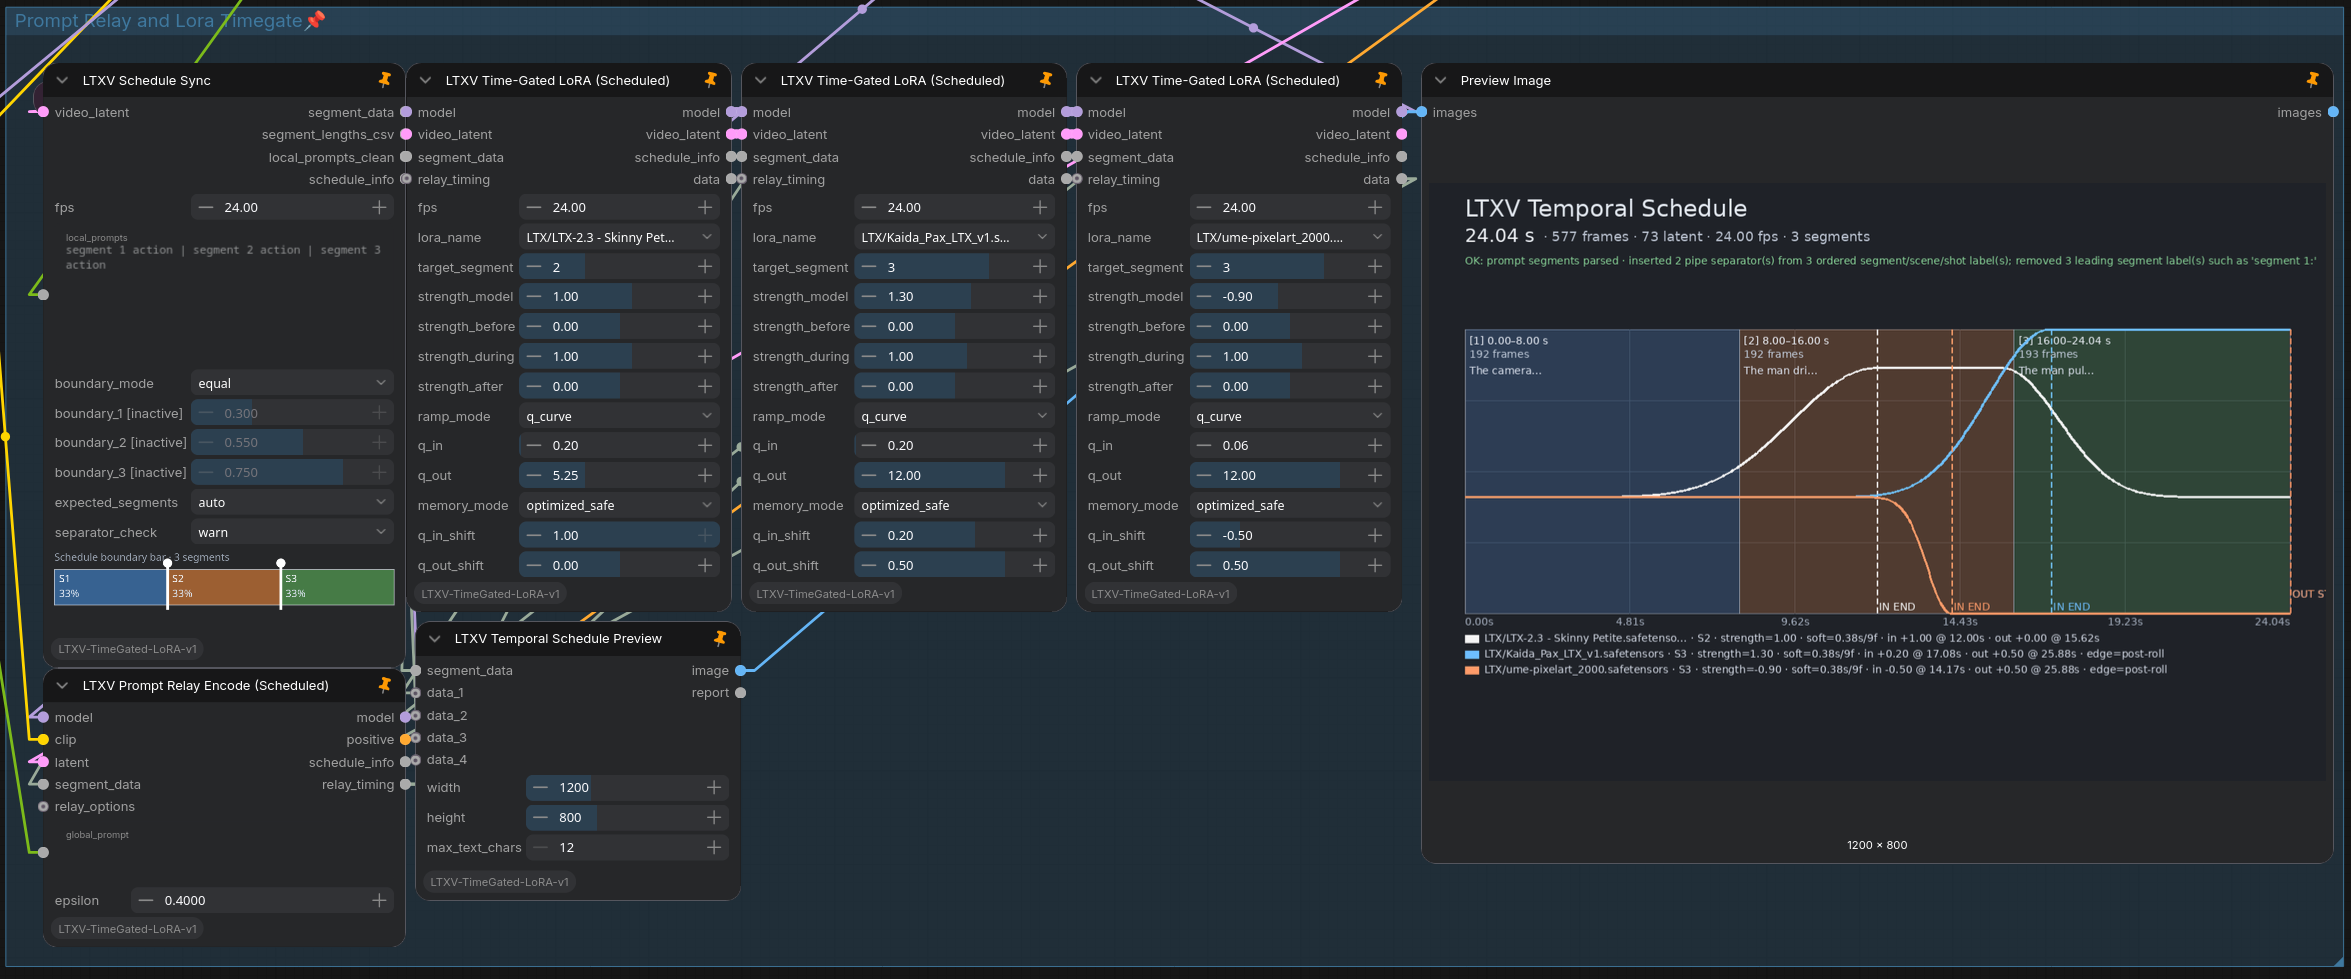Image resolution: width=2351 pixels, height=979 pixels.
Task: Decrease q_out value 5.25 with minus icon
Action: pos(534,476)
